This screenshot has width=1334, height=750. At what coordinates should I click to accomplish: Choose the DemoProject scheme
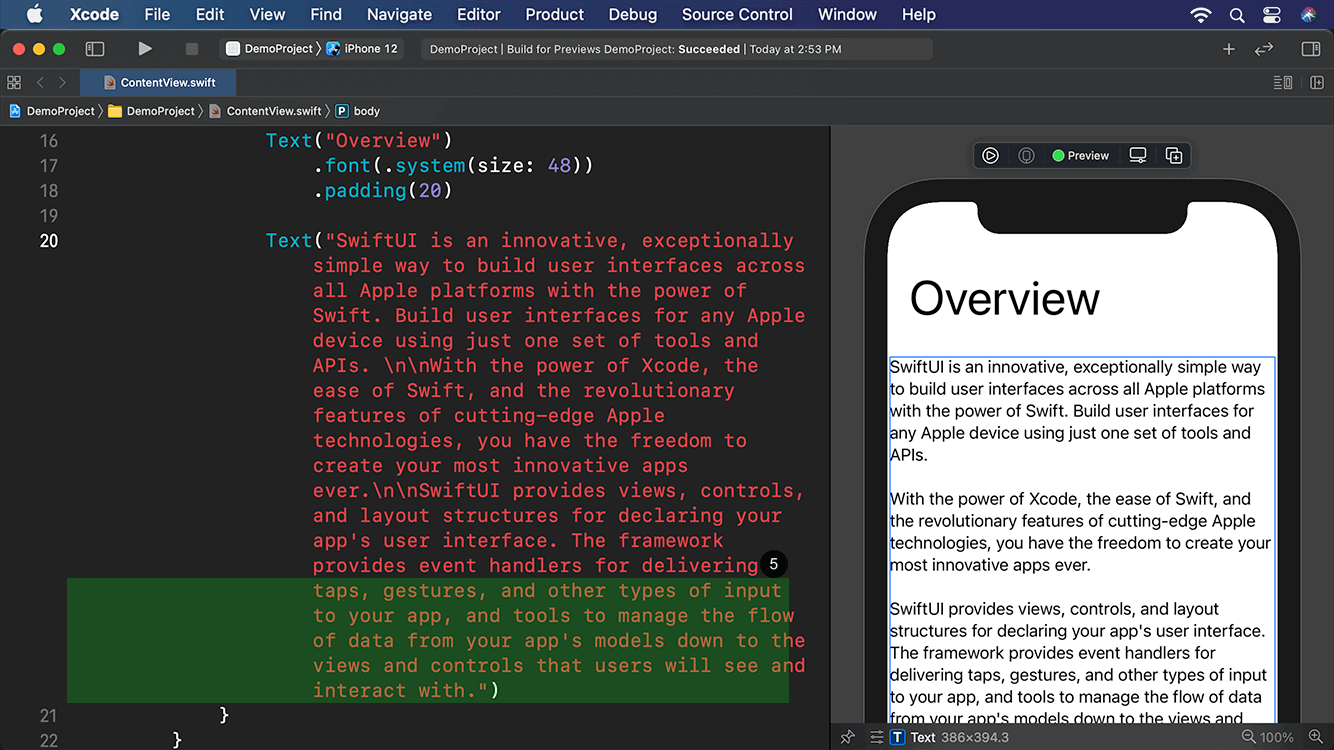(x=270, y=48)
